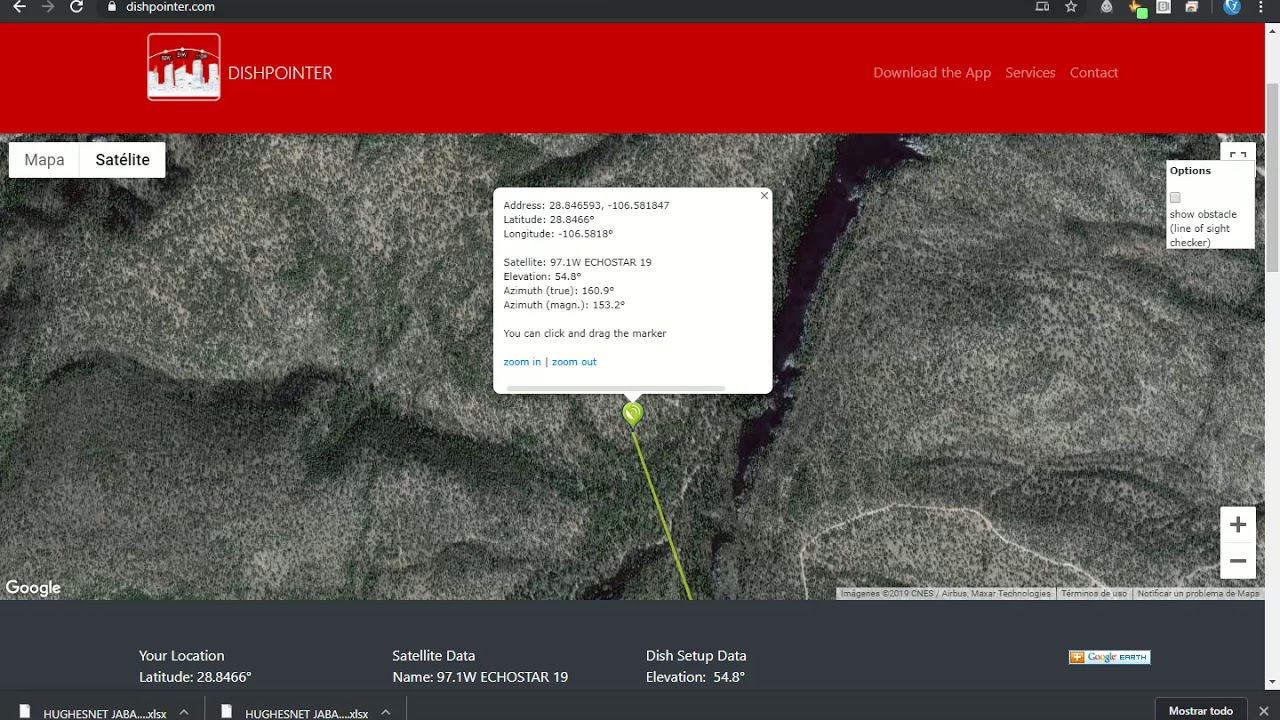
Task: Click the browser back arrow
Action: coord(19,7)
